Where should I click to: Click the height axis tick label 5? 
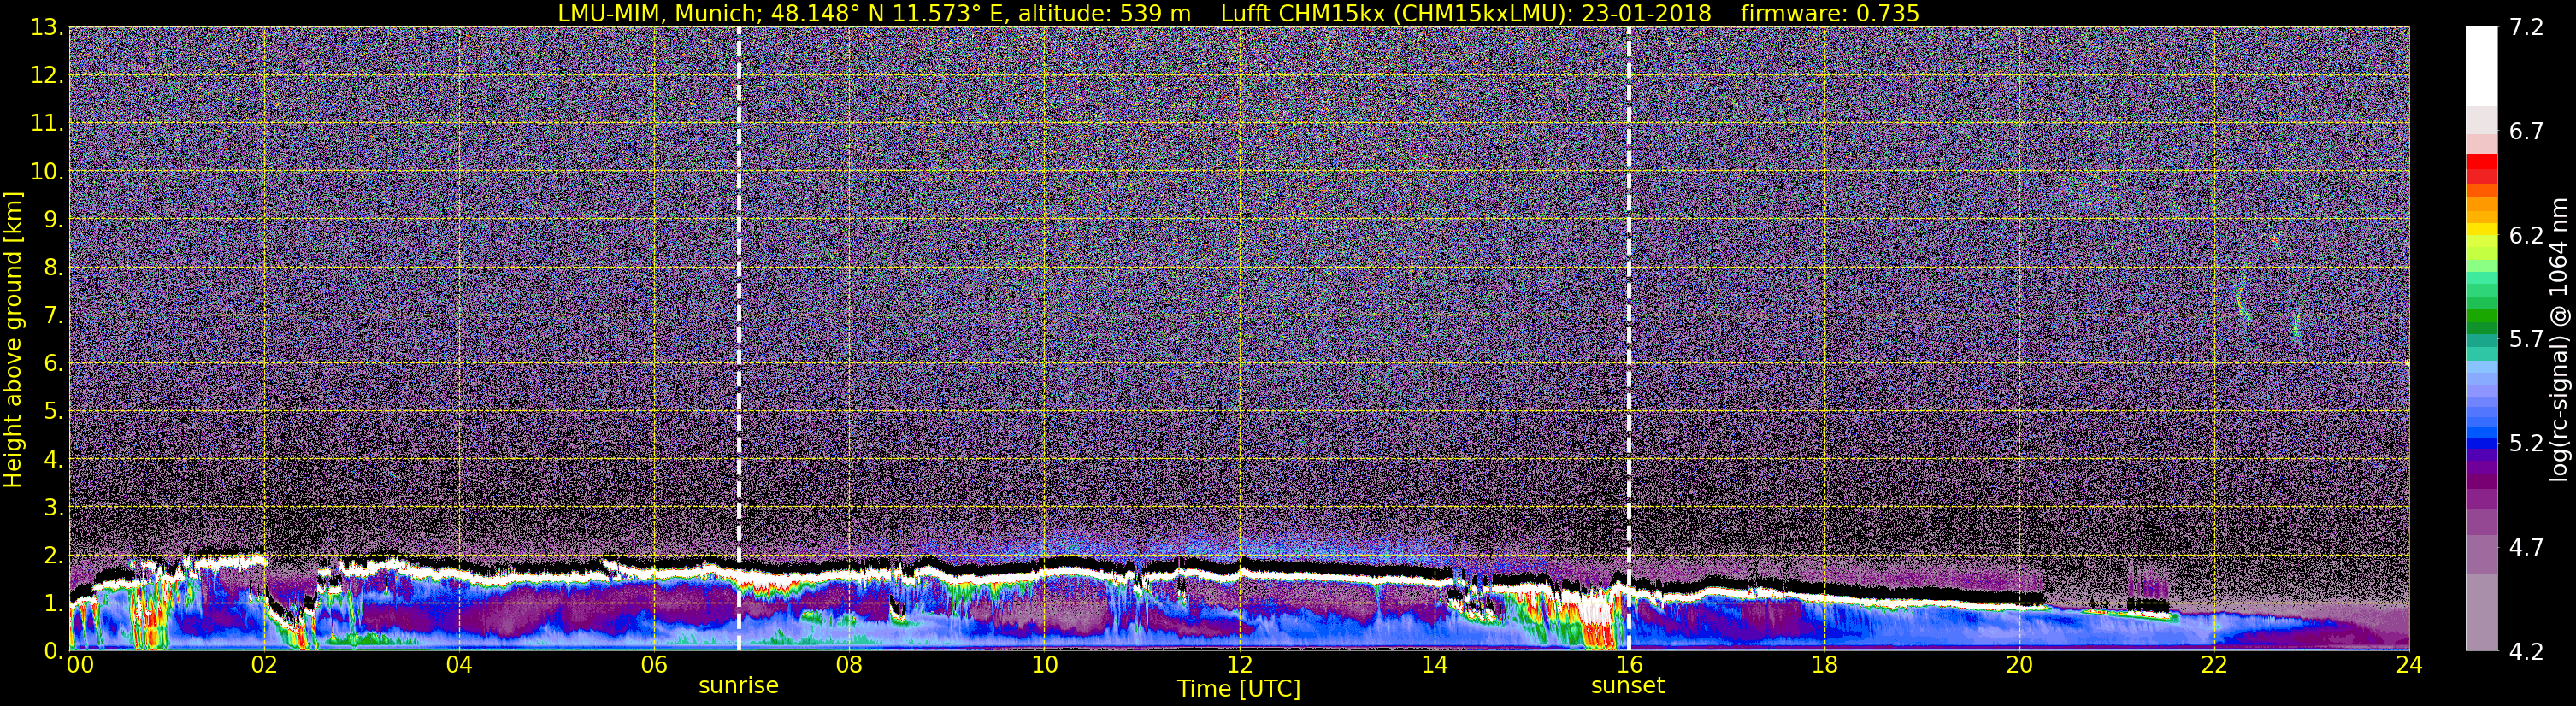tap(52, 412)
